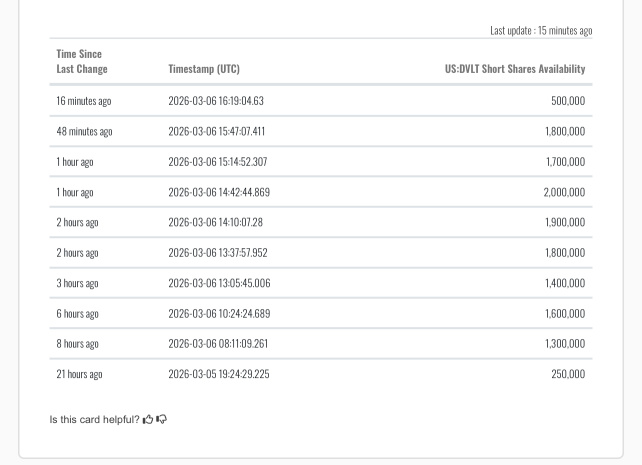Select timestamp 2026-03-06 15:14:52.307
Viewport: 642px width, 465px height.
coord(218,162)
